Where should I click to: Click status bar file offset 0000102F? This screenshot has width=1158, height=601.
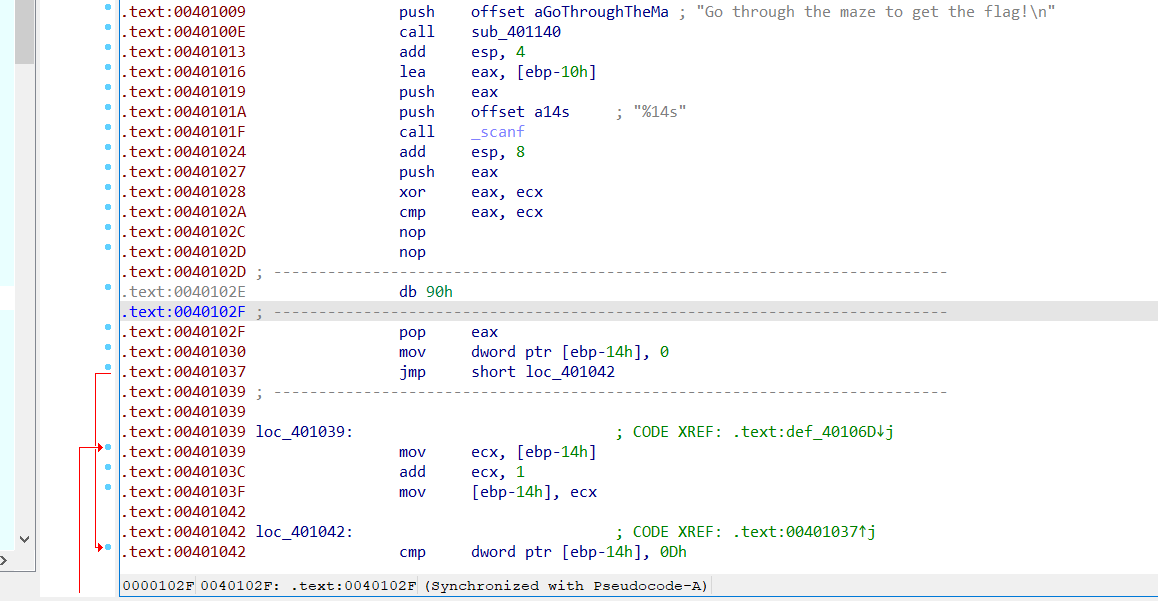(158, 585)
